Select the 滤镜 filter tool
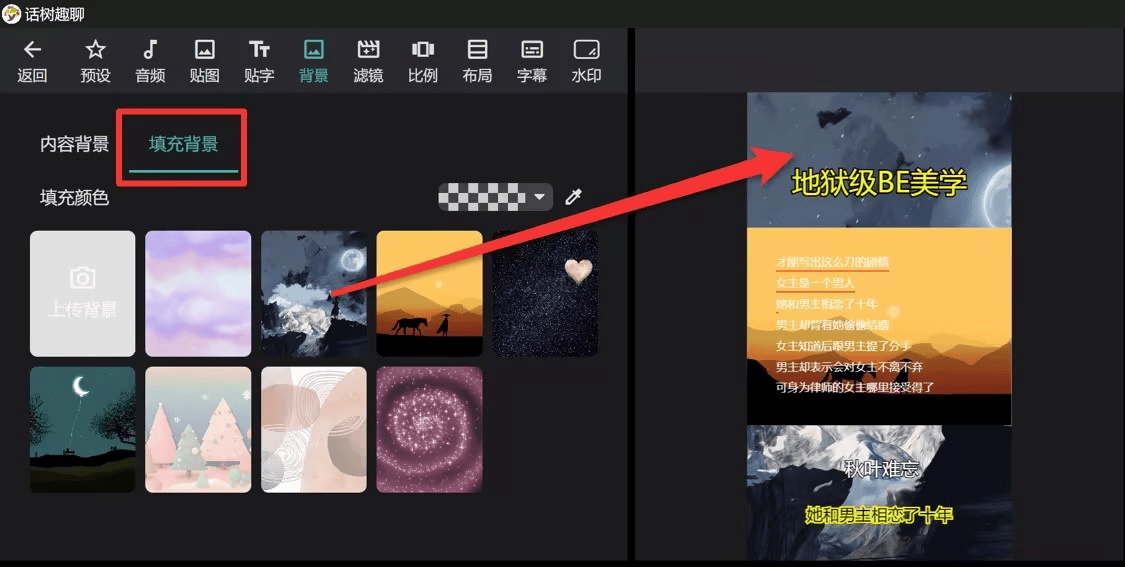Screen dimensions: 1125x567 pos(368,50)
